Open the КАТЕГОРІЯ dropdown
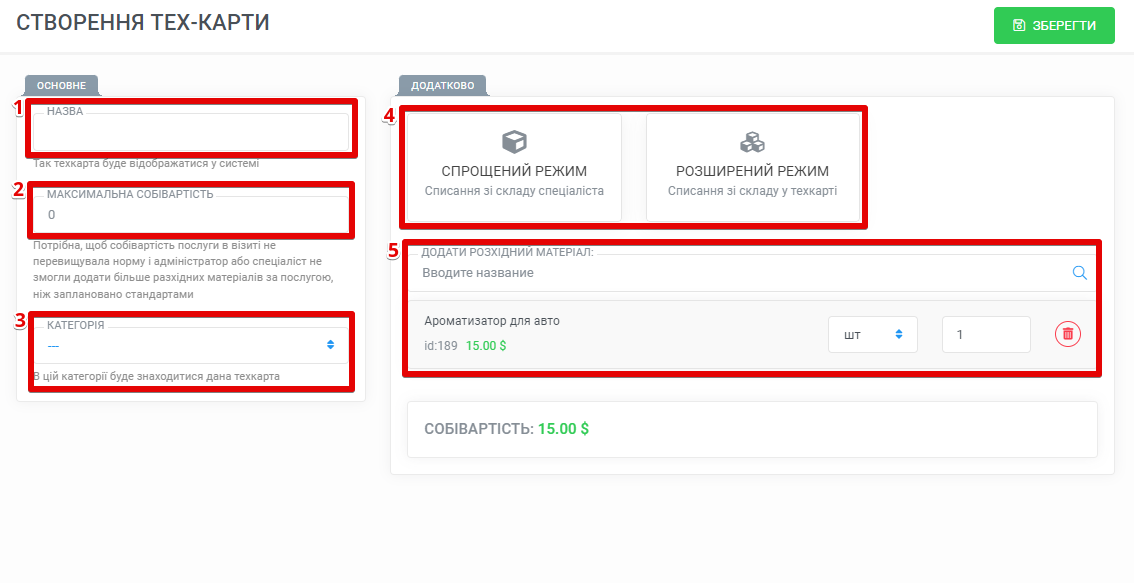 tap(191, 345)
